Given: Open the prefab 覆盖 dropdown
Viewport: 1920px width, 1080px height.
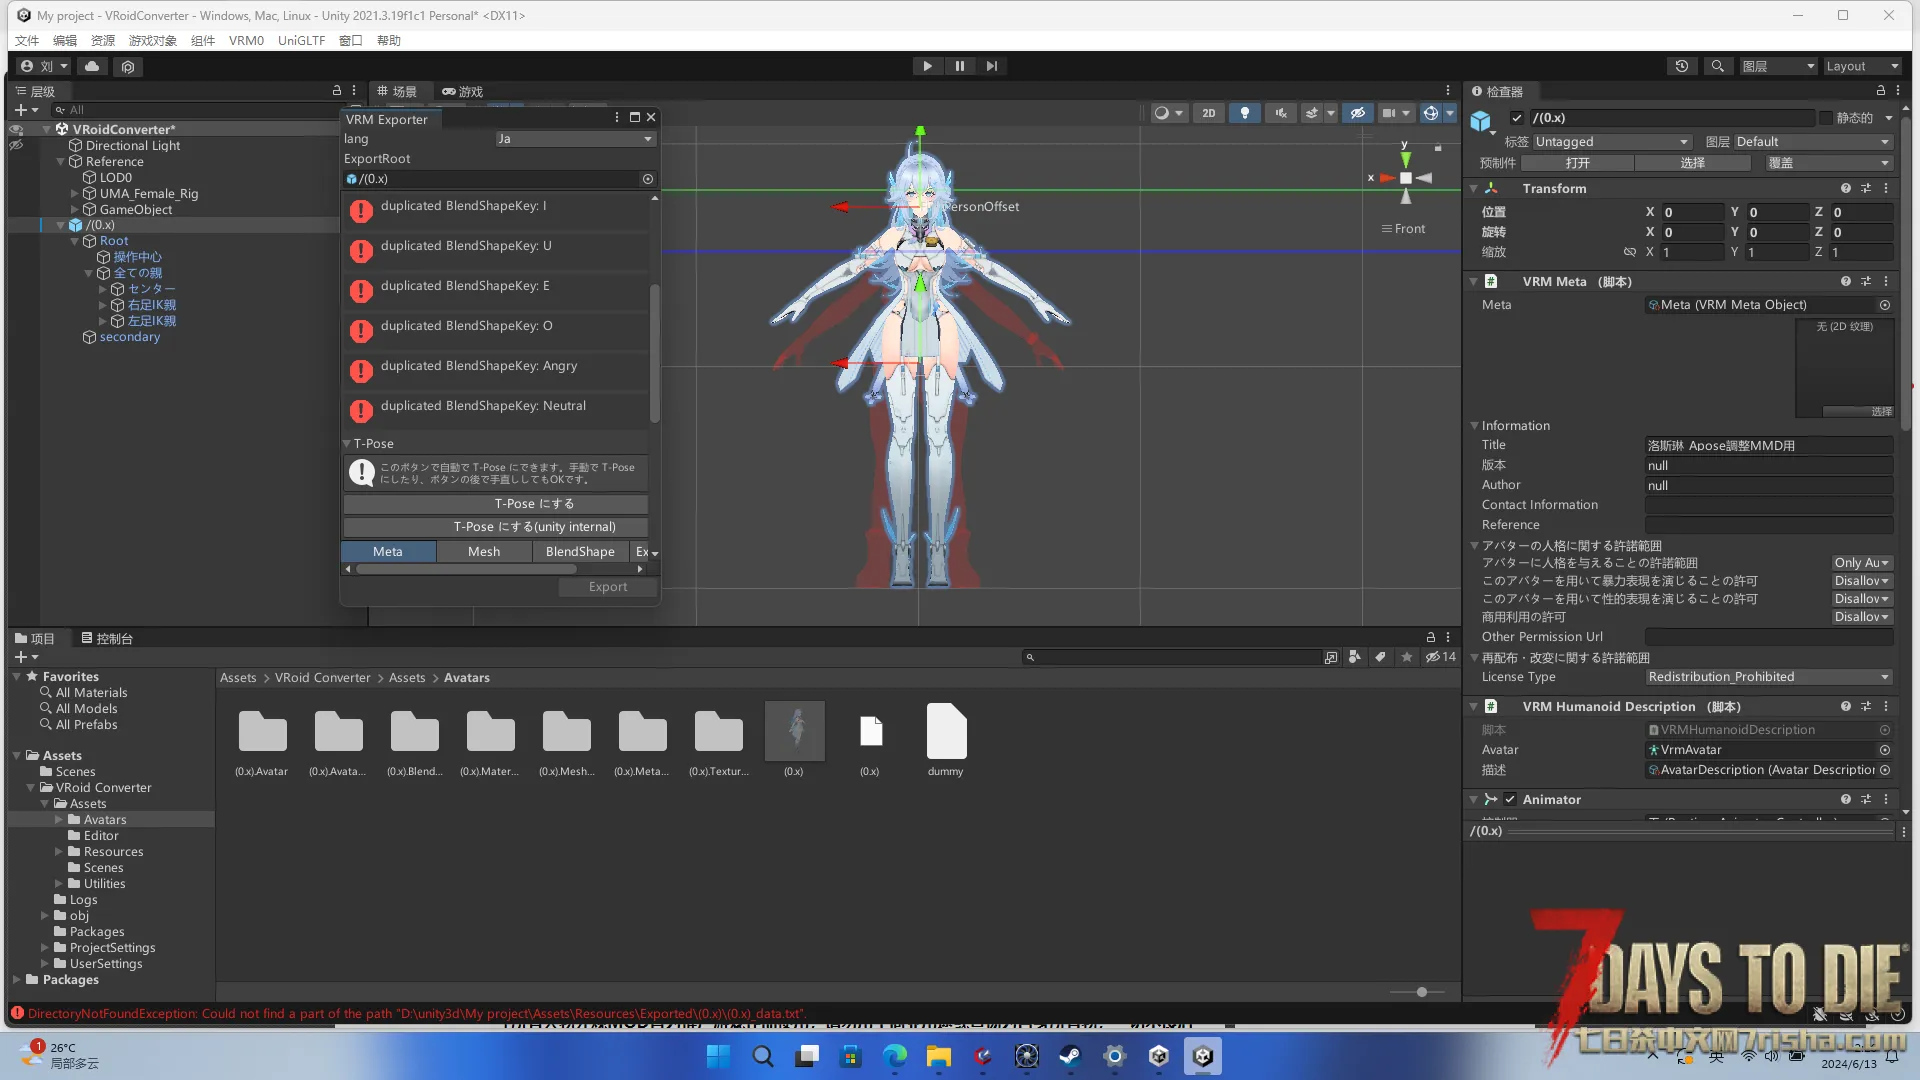Looking at the screenshot, I should [1828, 163].
